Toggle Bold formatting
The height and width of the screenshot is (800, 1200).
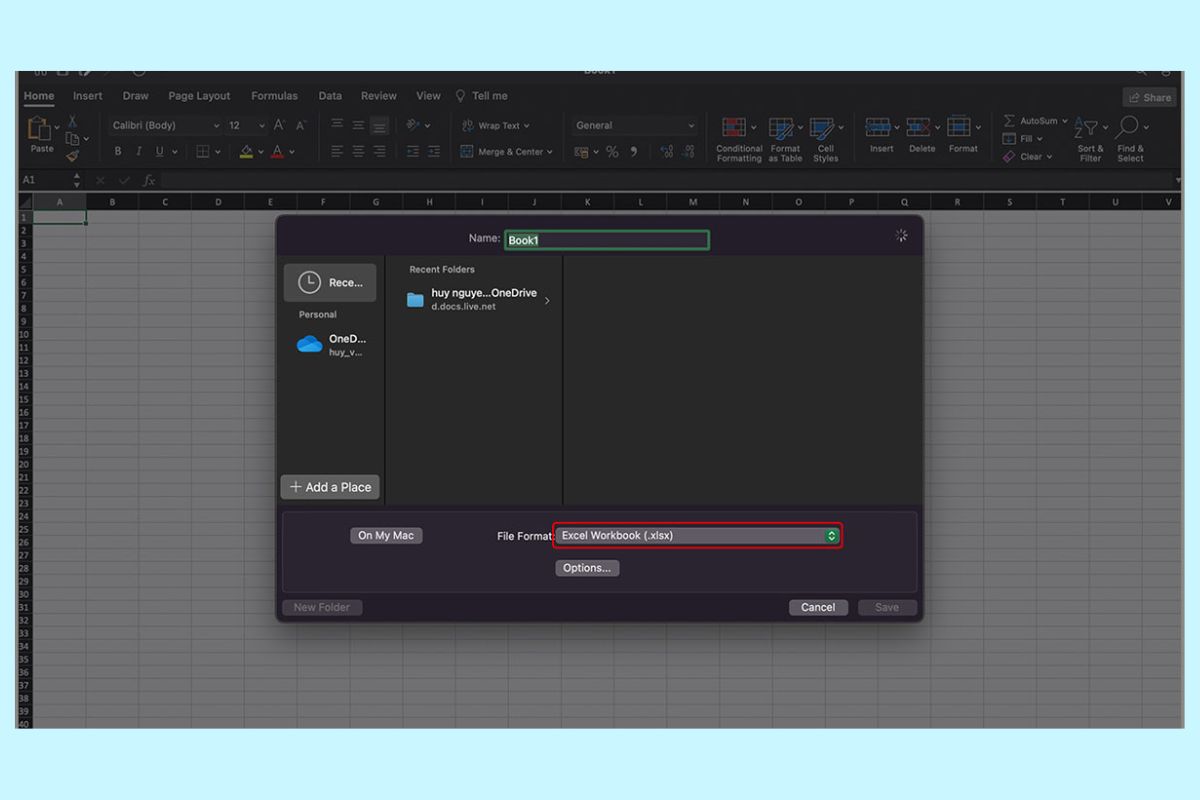coord(118,152)
